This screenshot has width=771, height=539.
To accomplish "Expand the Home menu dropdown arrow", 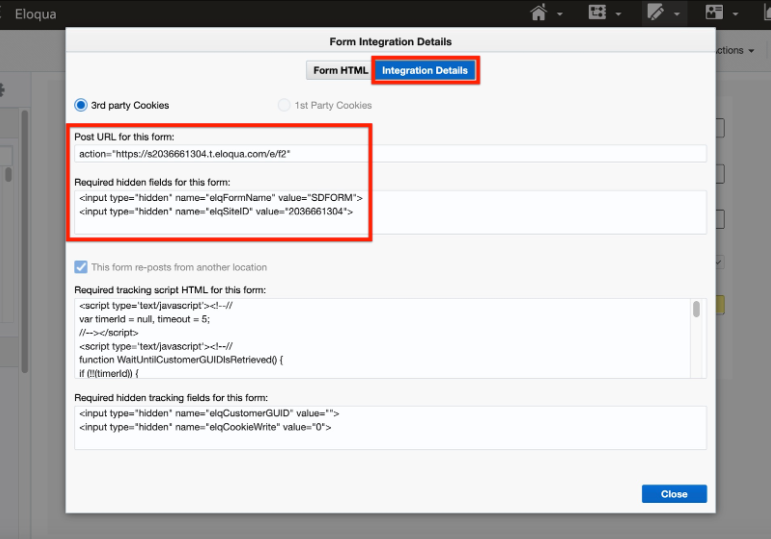I will click(x=560, y=14).
